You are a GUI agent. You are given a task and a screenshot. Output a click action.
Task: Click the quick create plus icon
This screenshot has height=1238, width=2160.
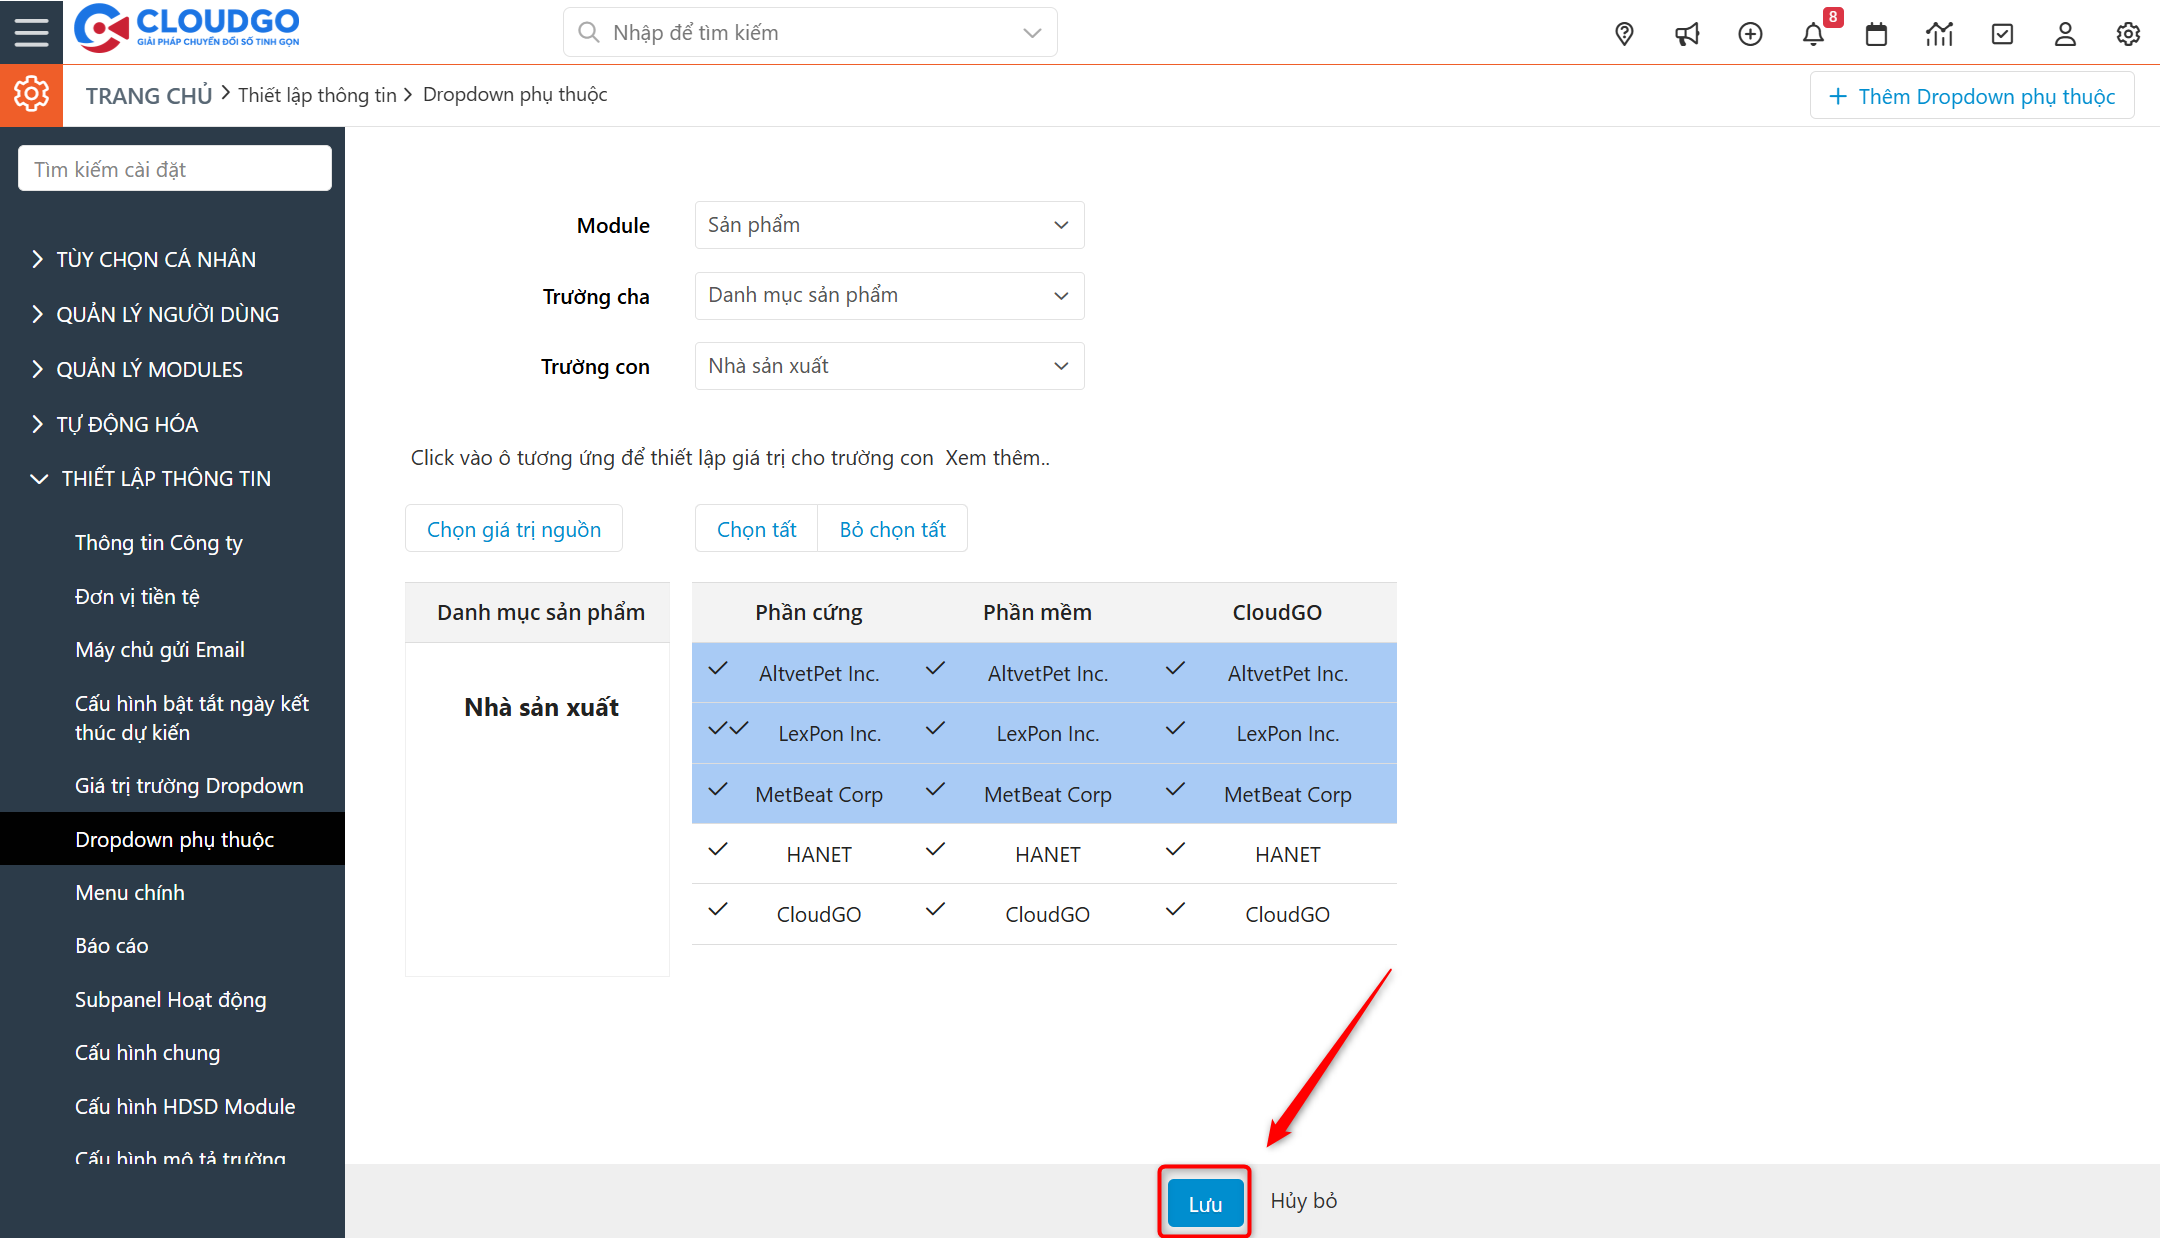click(1750, 34)
